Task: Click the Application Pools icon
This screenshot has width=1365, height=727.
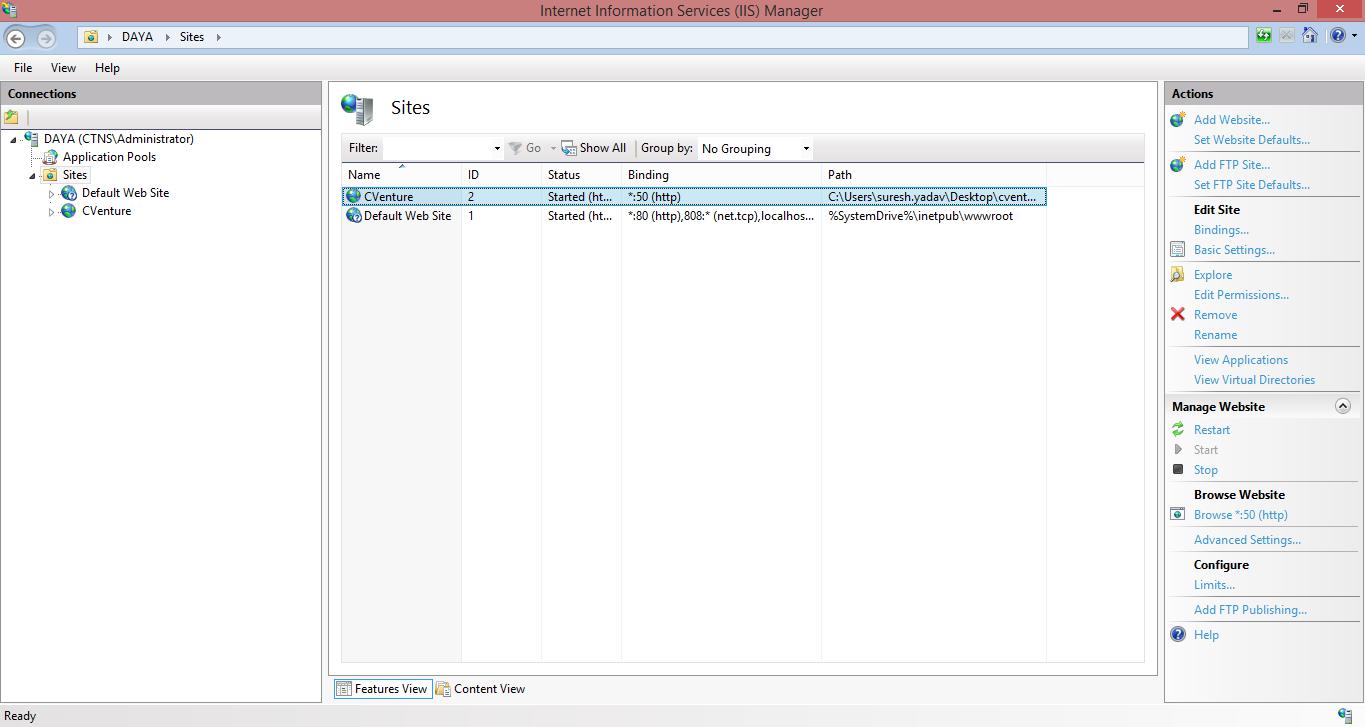Action: tap(50, 157)
